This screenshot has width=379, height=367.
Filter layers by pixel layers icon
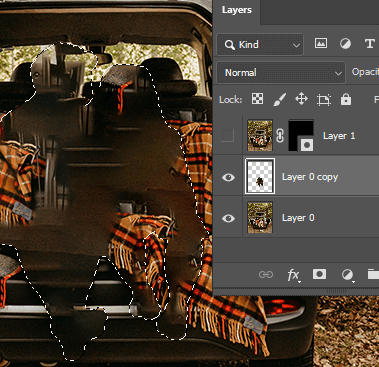[x=321, y=44]
